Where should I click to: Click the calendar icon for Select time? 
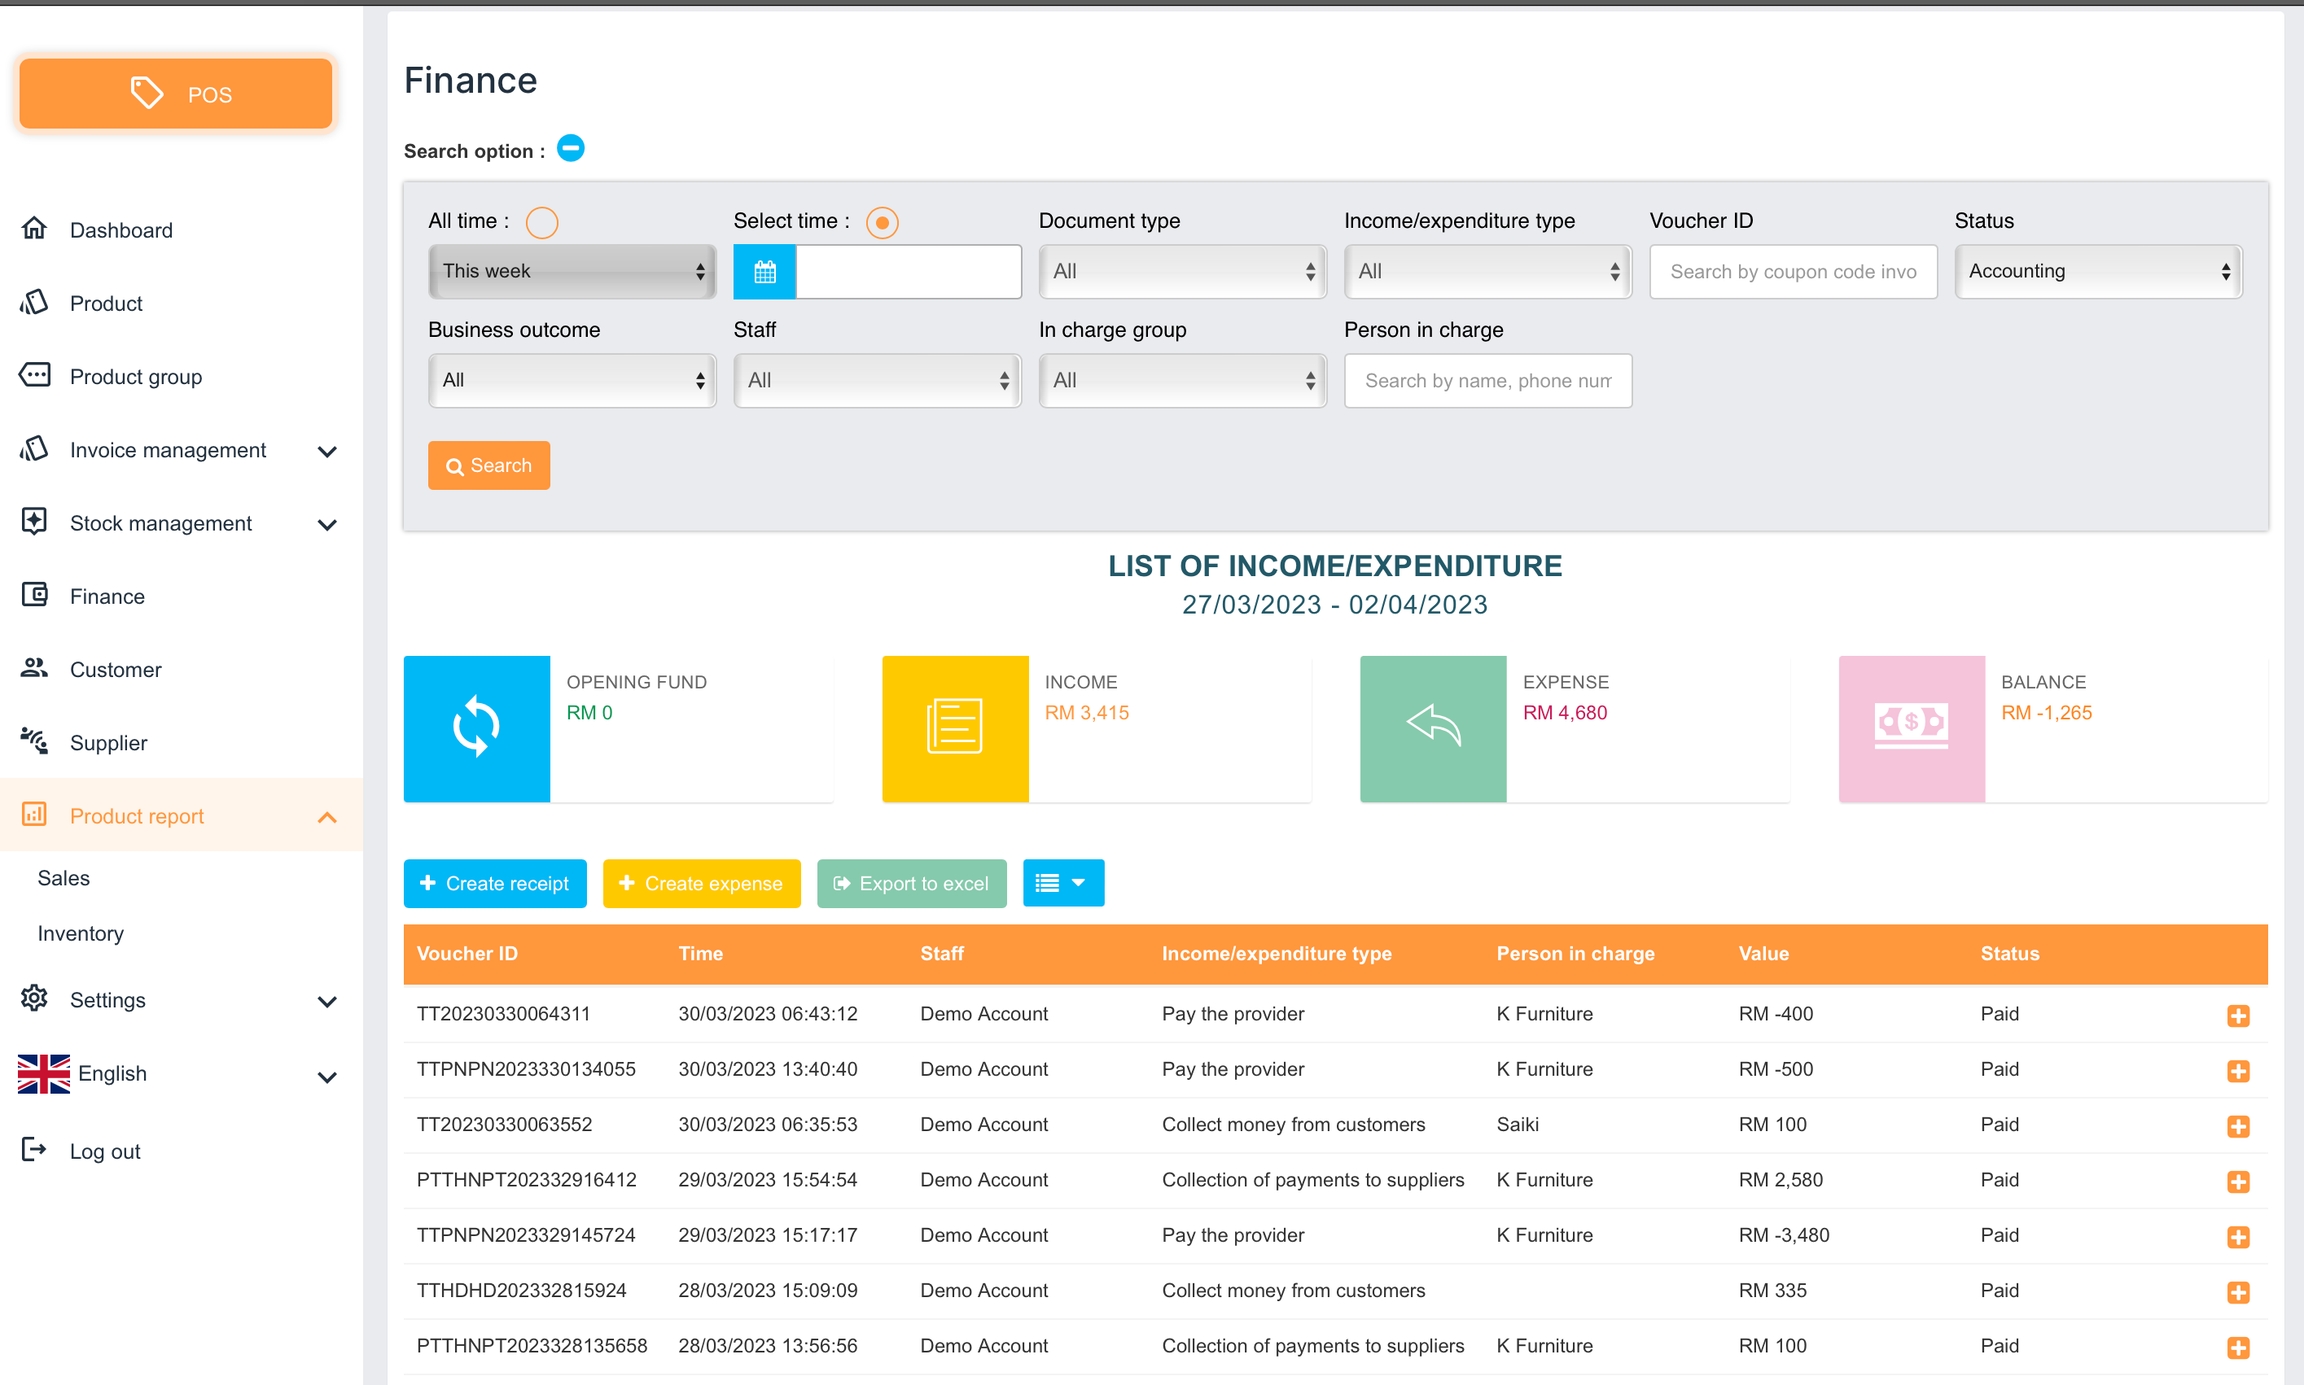click(x=764, y=271)
